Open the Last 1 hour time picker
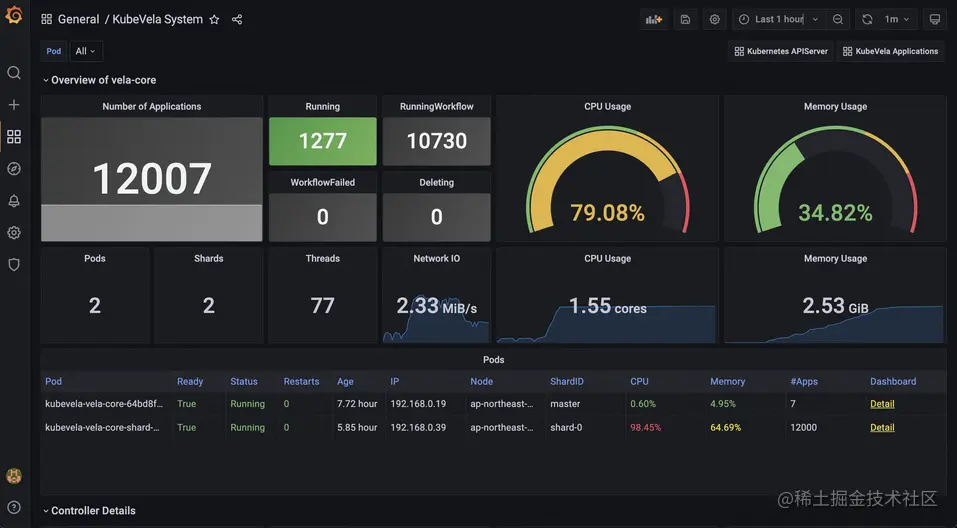This screenshot has width=957, height=528. click(x=779, y=20)
